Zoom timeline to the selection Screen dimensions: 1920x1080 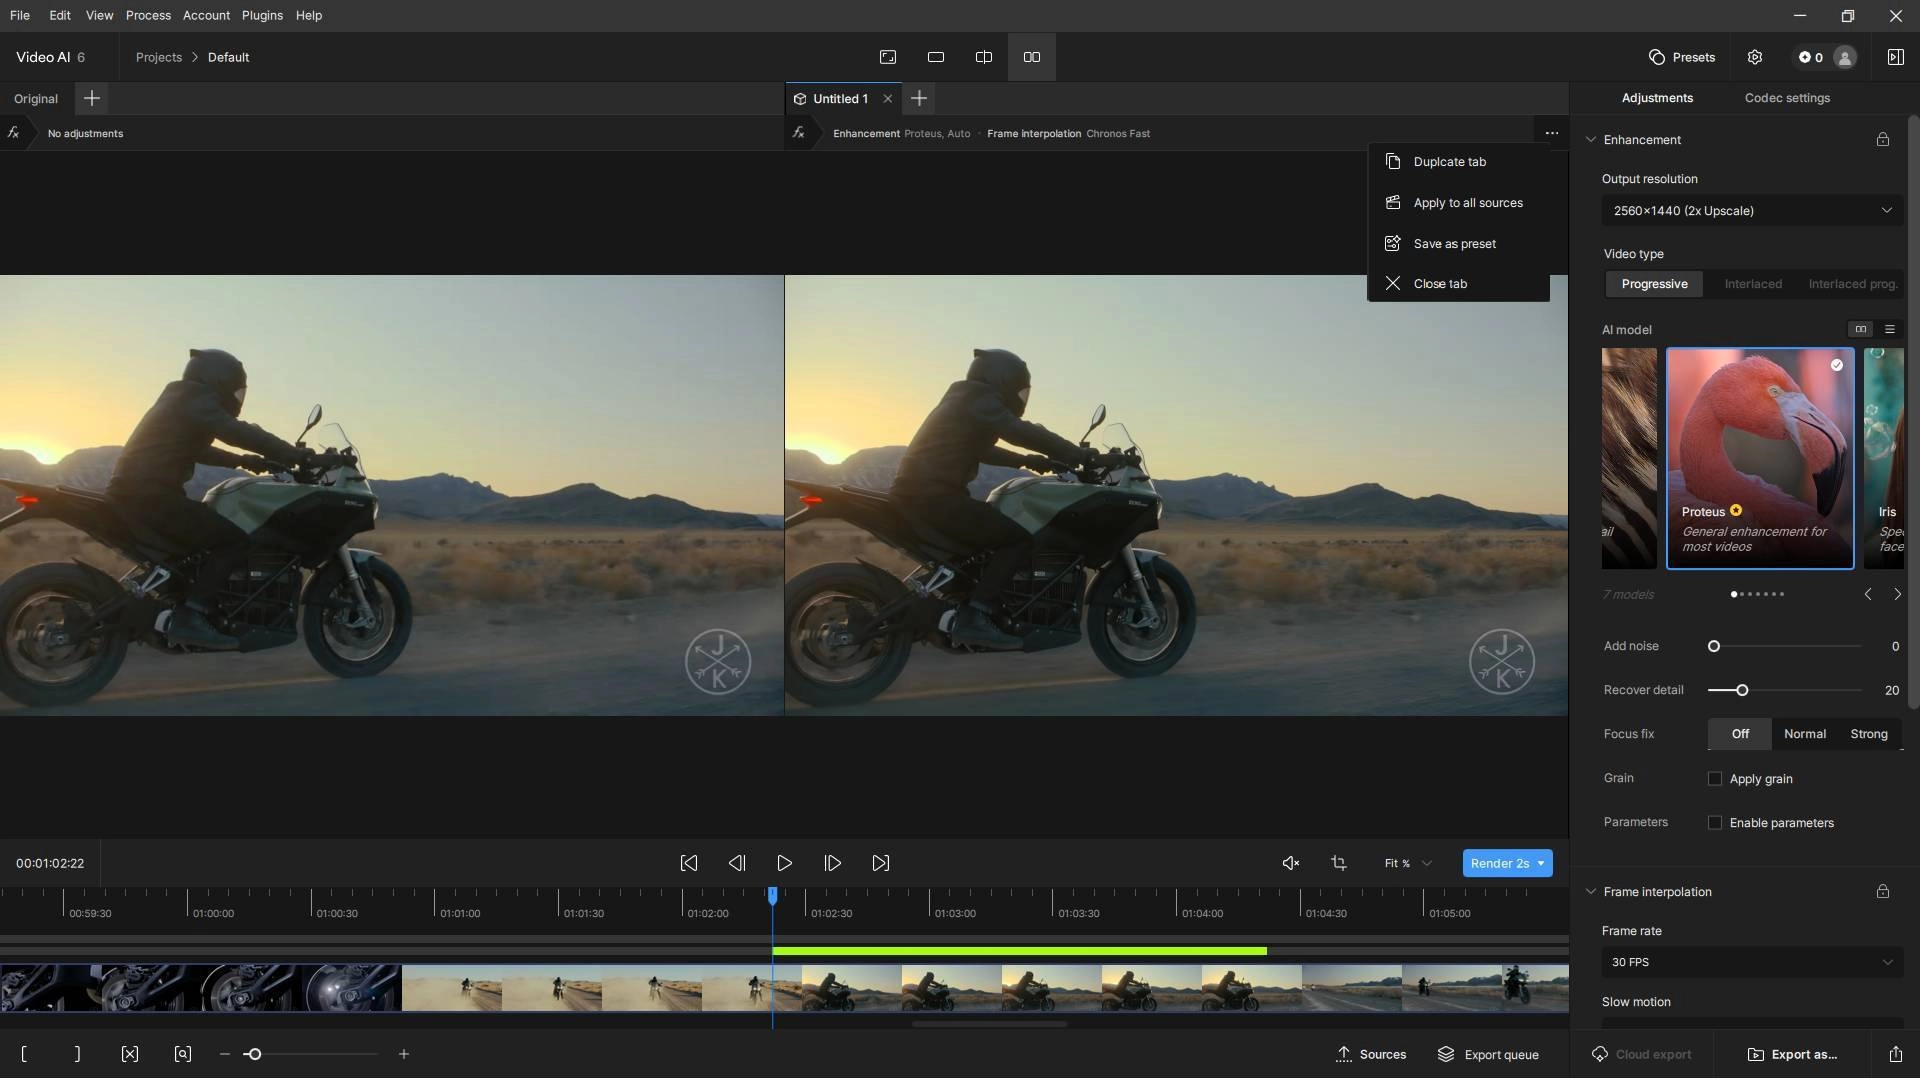pos(183,1055)
